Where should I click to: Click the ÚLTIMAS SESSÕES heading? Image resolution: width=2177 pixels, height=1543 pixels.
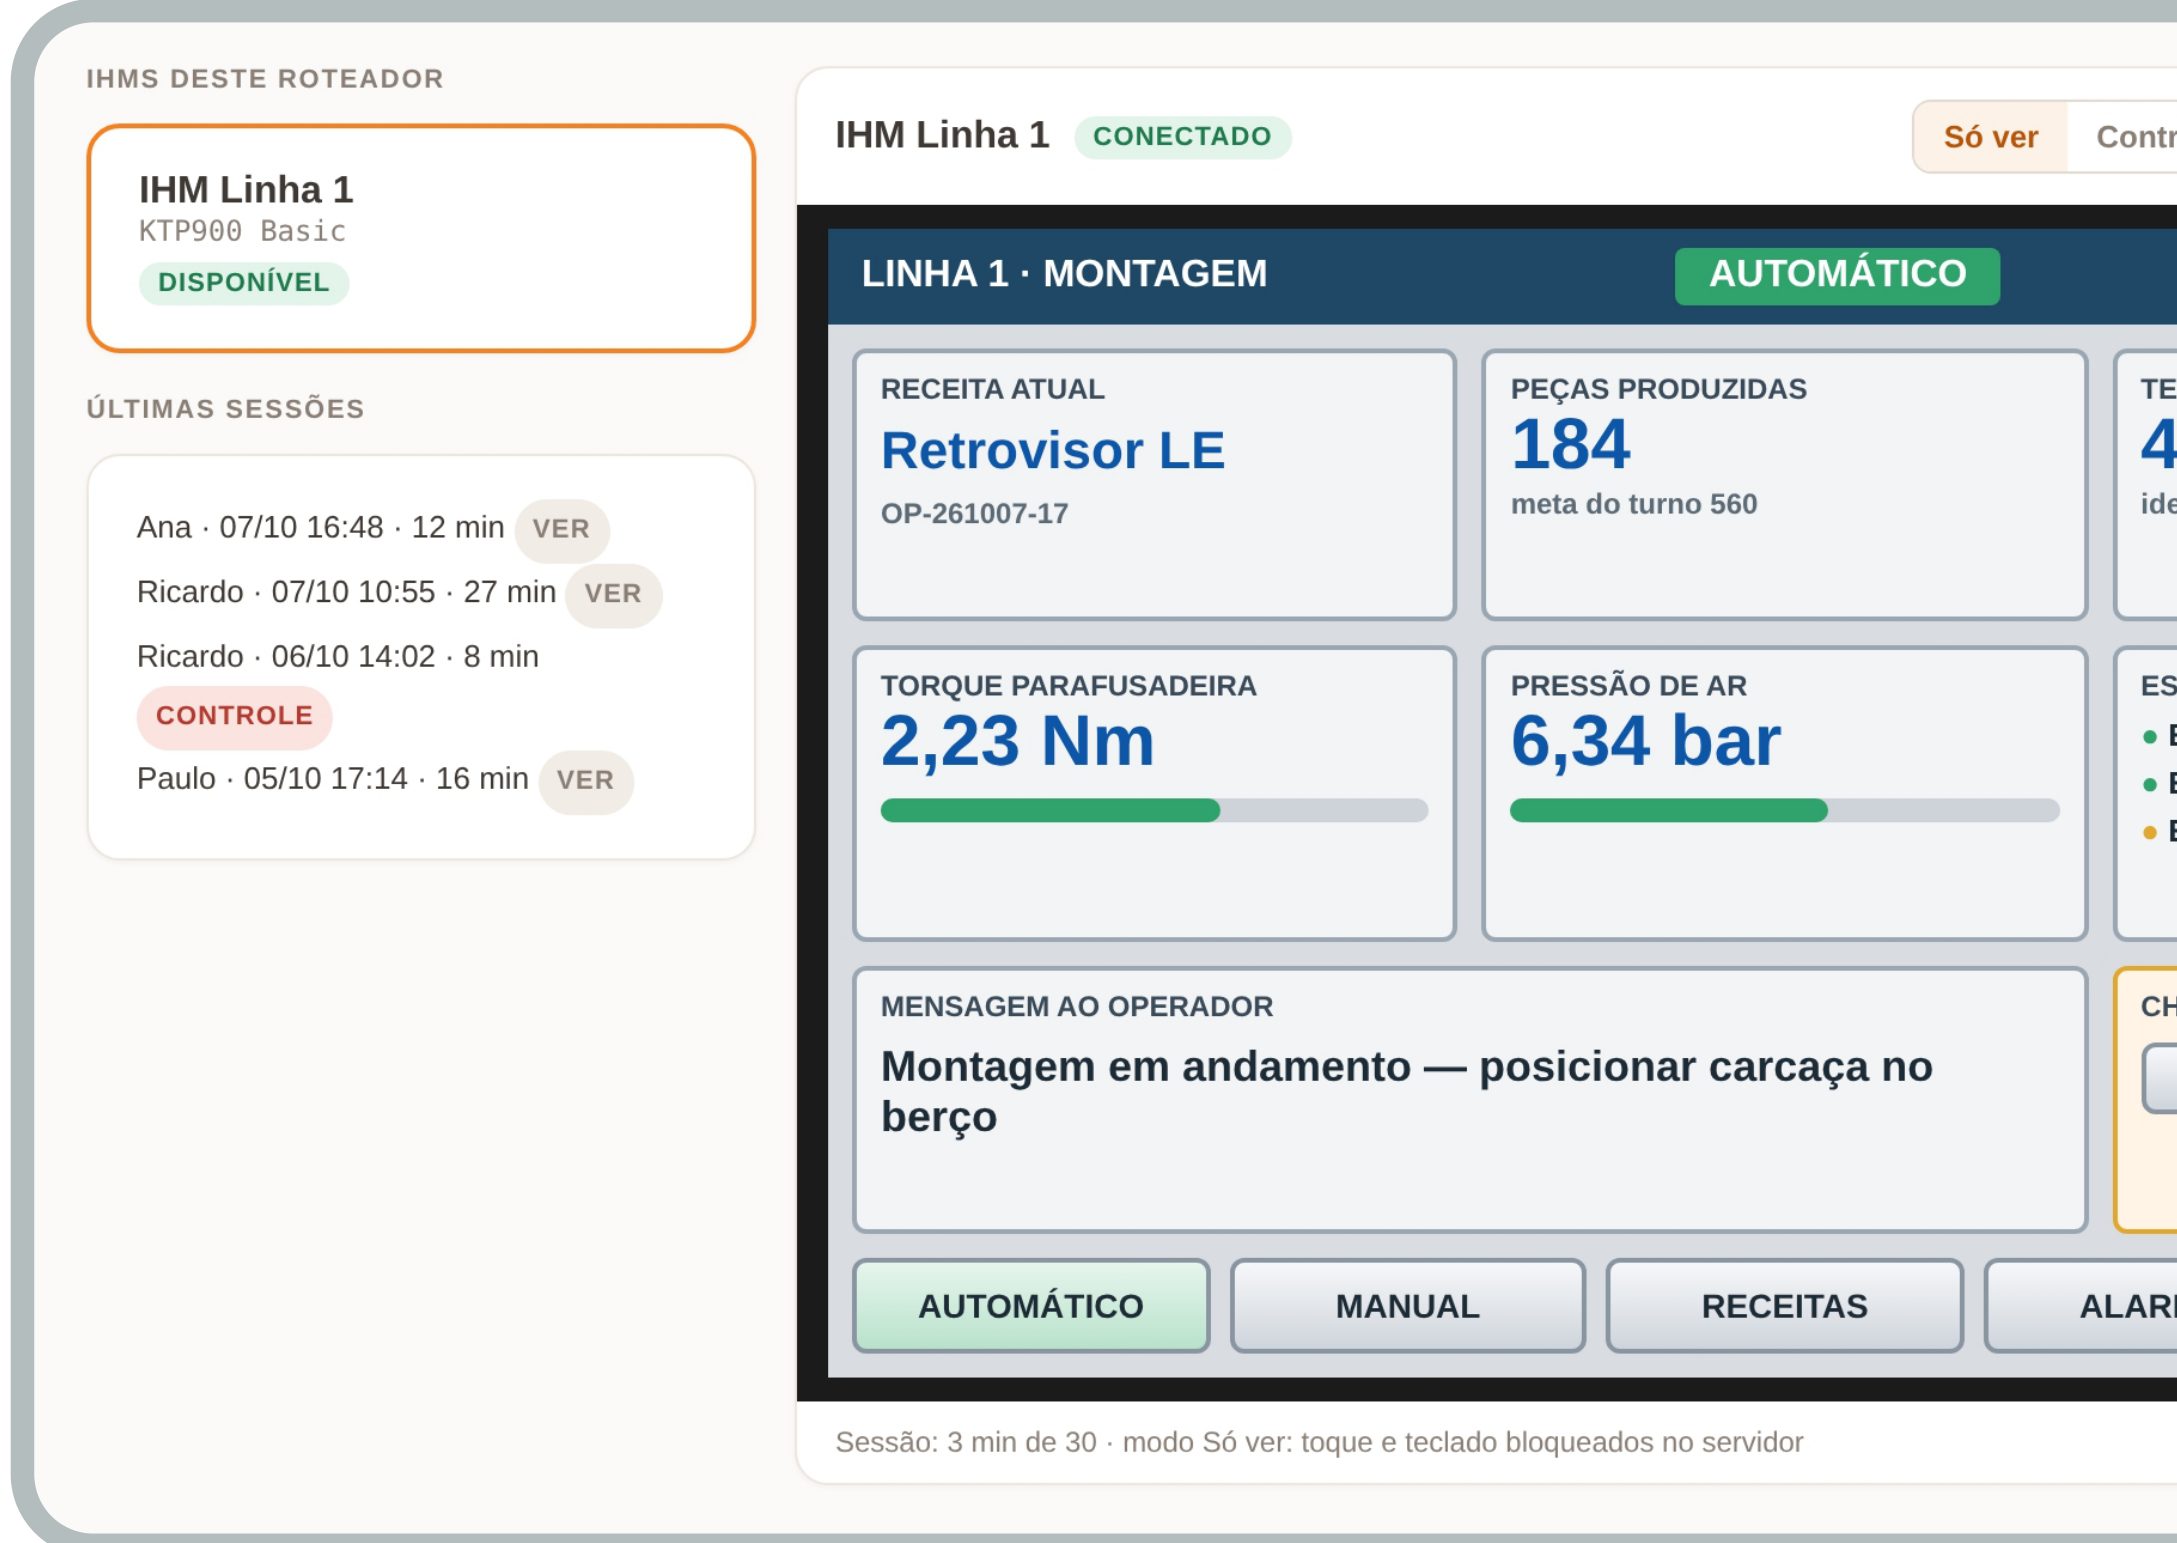pyautogui.click(x=225, y=409)
